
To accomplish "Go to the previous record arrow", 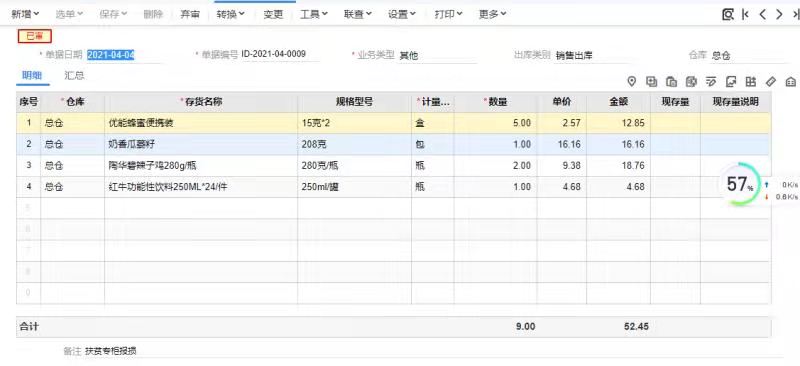I will [763, 14].
